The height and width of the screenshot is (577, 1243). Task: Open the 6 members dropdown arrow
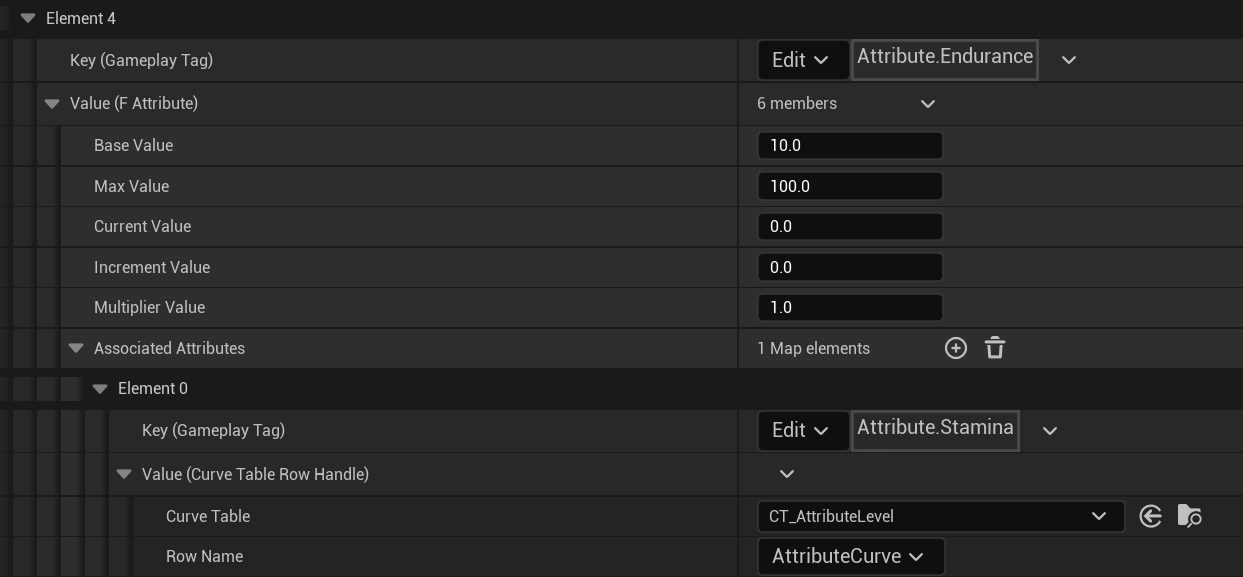click(928, 104)
